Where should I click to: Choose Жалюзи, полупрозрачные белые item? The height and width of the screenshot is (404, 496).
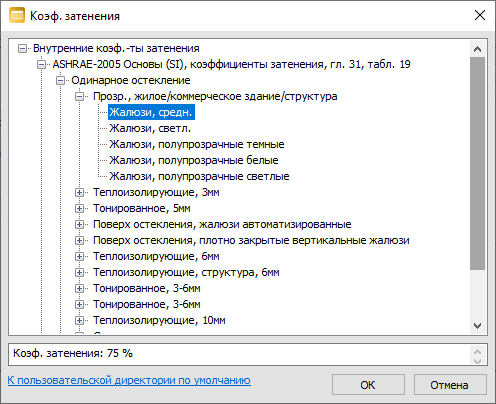(194, 160)
